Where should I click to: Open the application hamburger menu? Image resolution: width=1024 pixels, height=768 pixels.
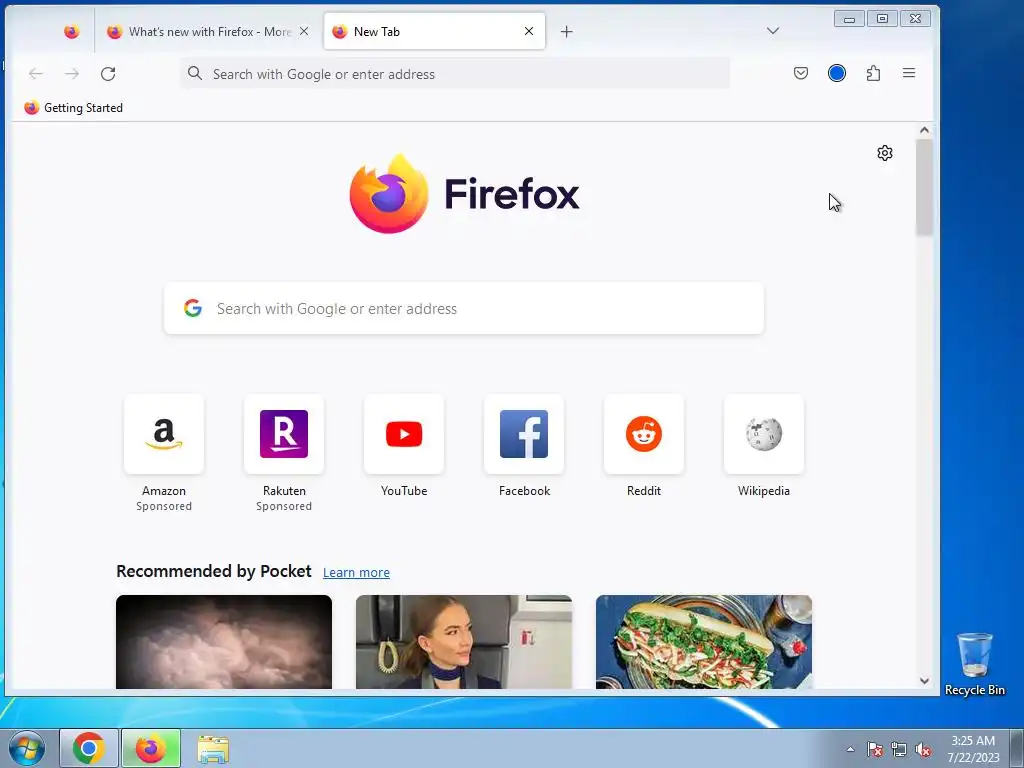pos(909,73)
